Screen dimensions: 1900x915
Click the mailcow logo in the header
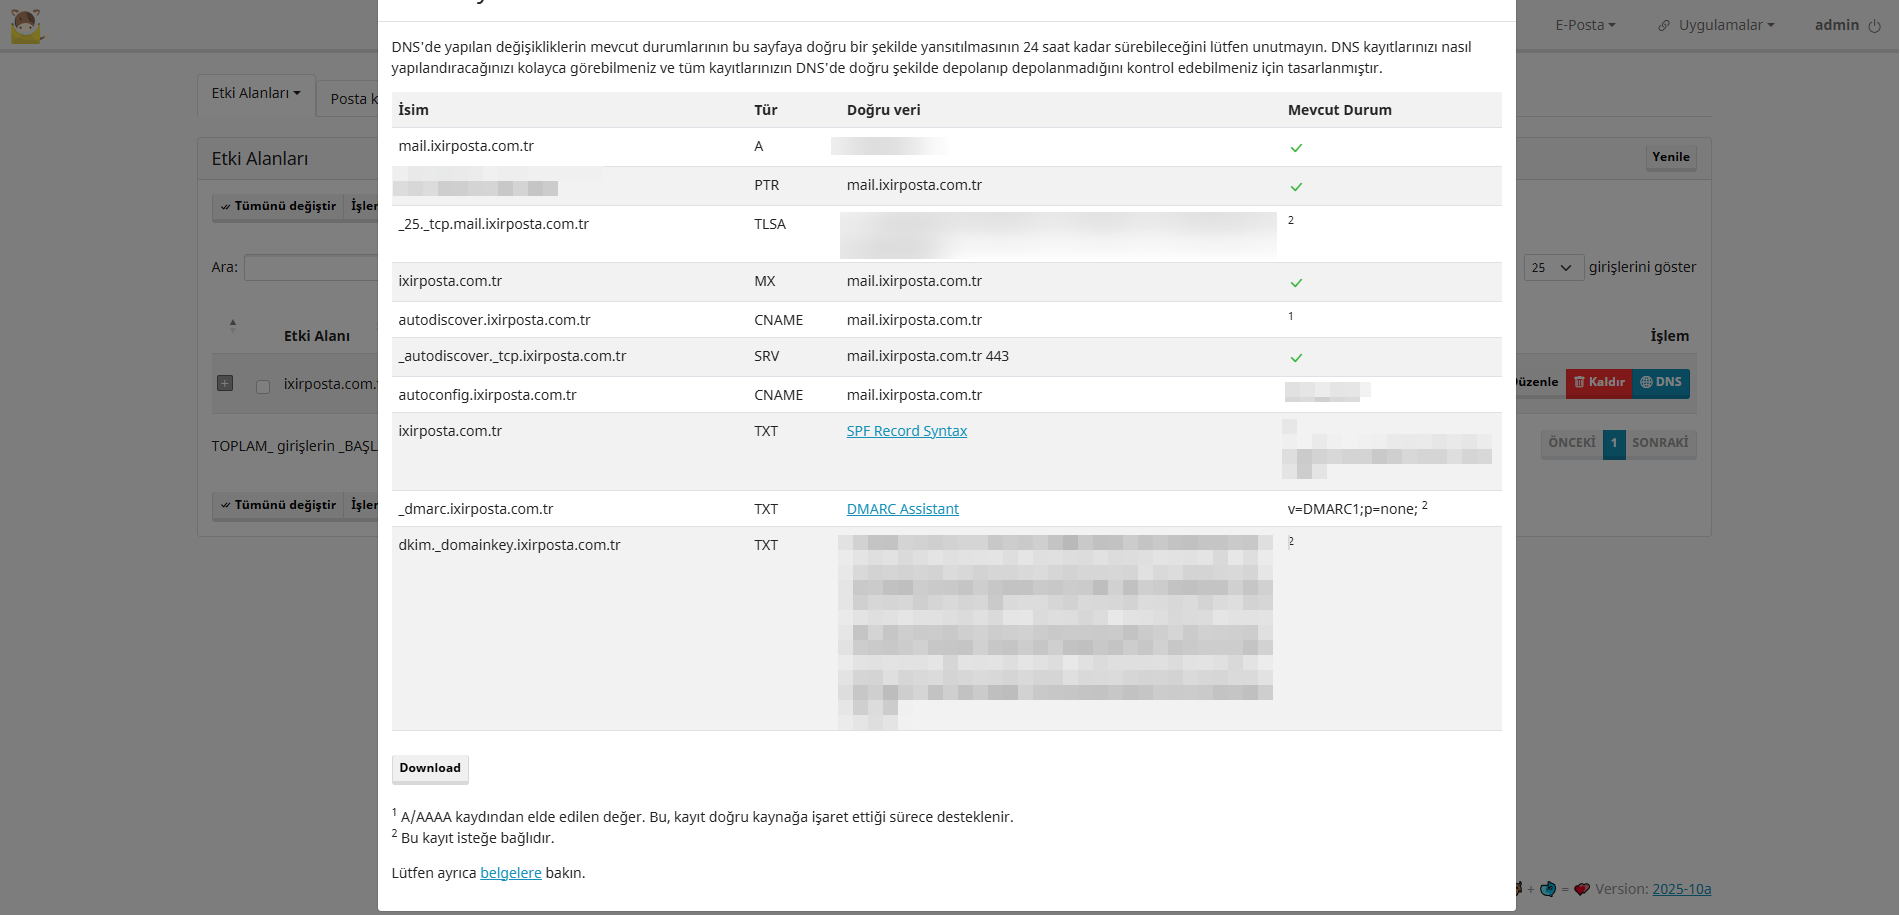coord(27,26)
